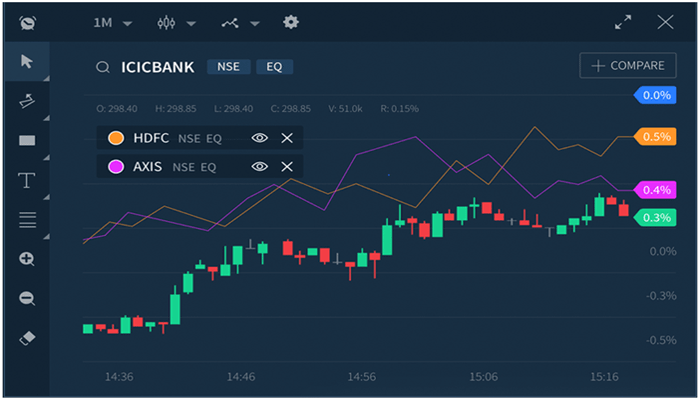Select the rectangle shape tool
700x400 pixels.
(x=27, y=141)
